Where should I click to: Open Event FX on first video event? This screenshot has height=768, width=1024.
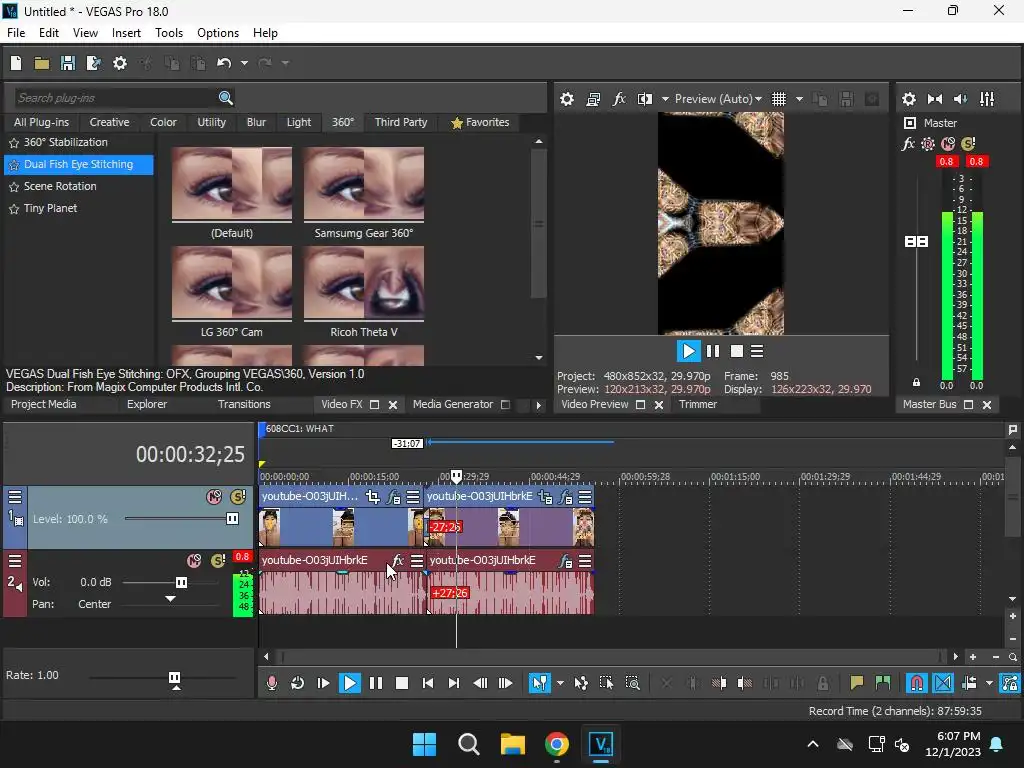click(393, 497)
